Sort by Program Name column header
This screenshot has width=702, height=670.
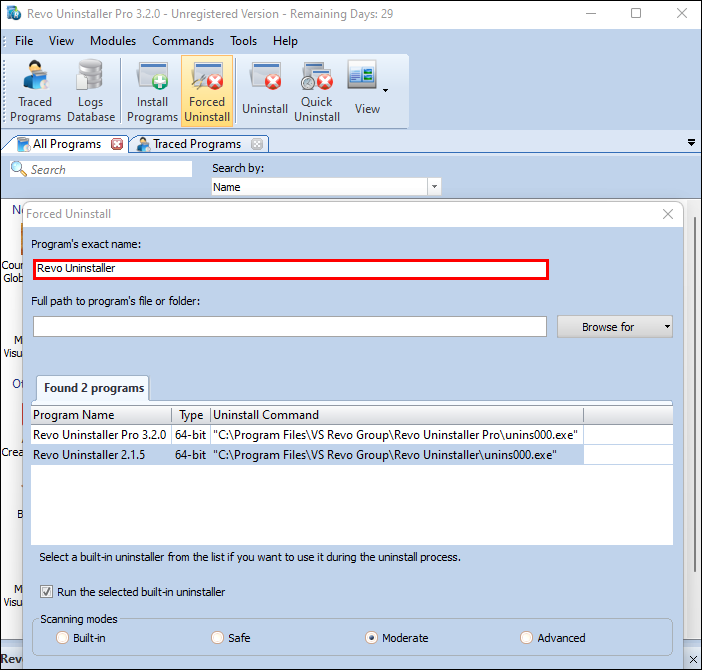pos(101,415)
